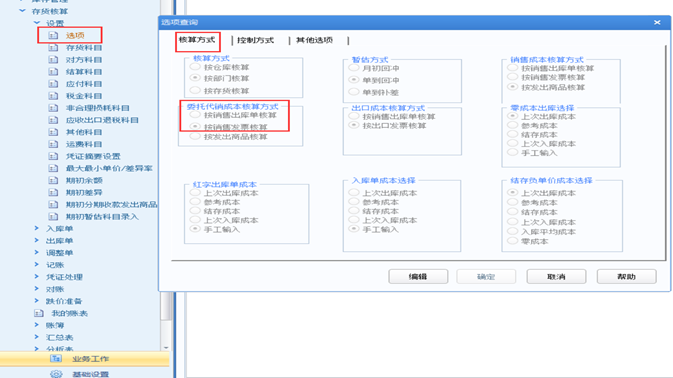Expand the 跌价准备 tree node
Screen dimensions: 673x378
[x=37, y=301]
